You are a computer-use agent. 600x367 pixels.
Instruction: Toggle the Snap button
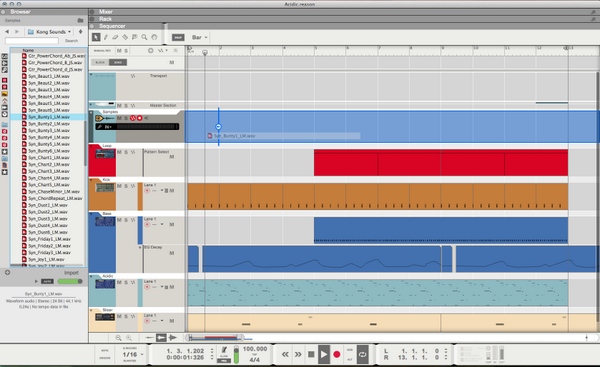pyautogui.click(x=178, y=37)
